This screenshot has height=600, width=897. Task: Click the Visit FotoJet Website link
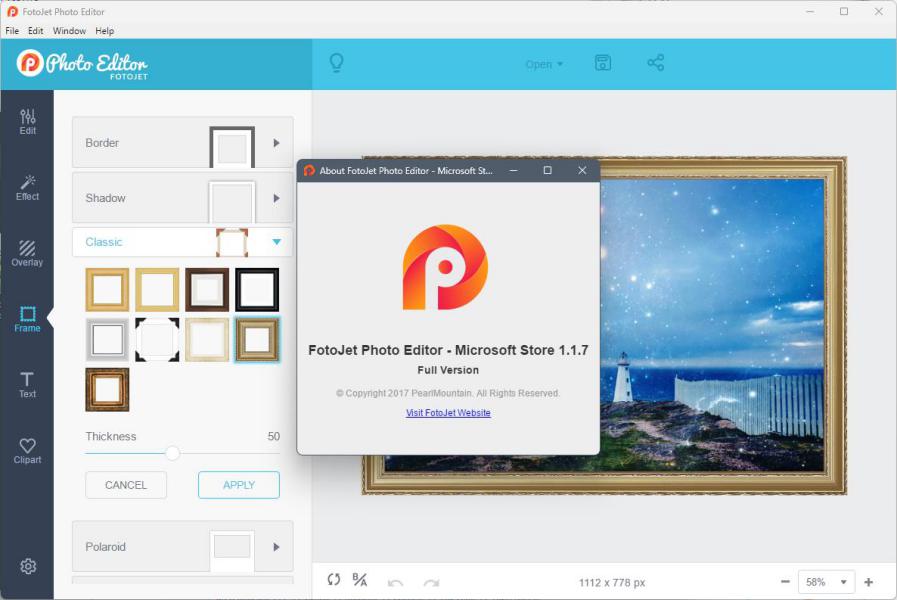click(x=448, y=412)
